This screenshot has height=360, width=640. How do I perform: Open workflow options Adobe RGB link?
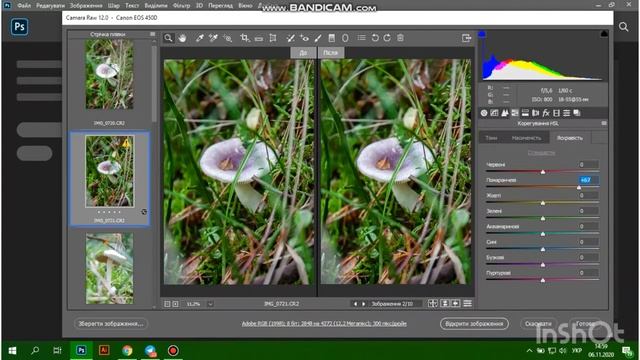click(324, 324)
